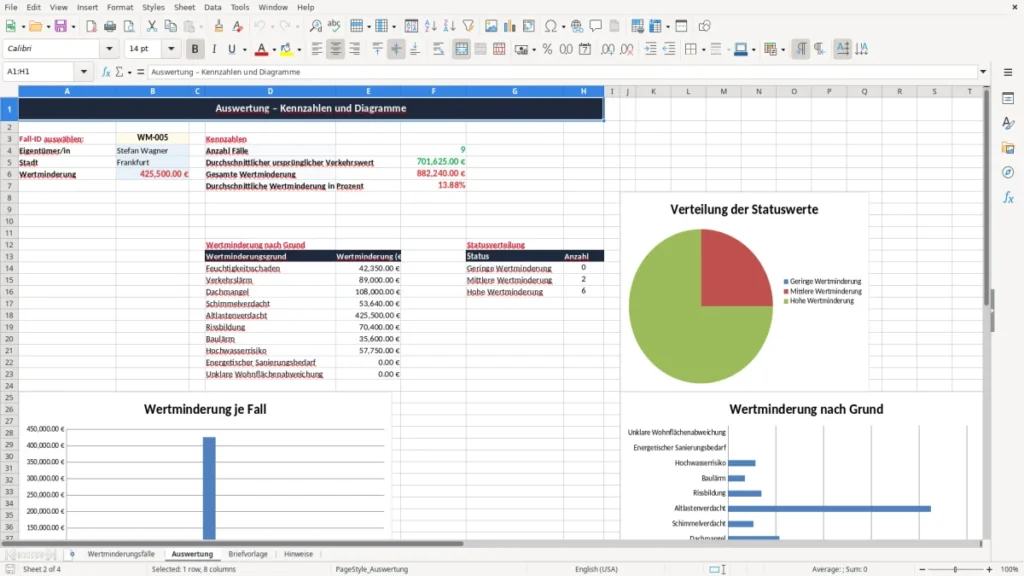Screen dimensions: 1024x576
Task: Apply font color red swatch button
Action: (x=261, y=49)
